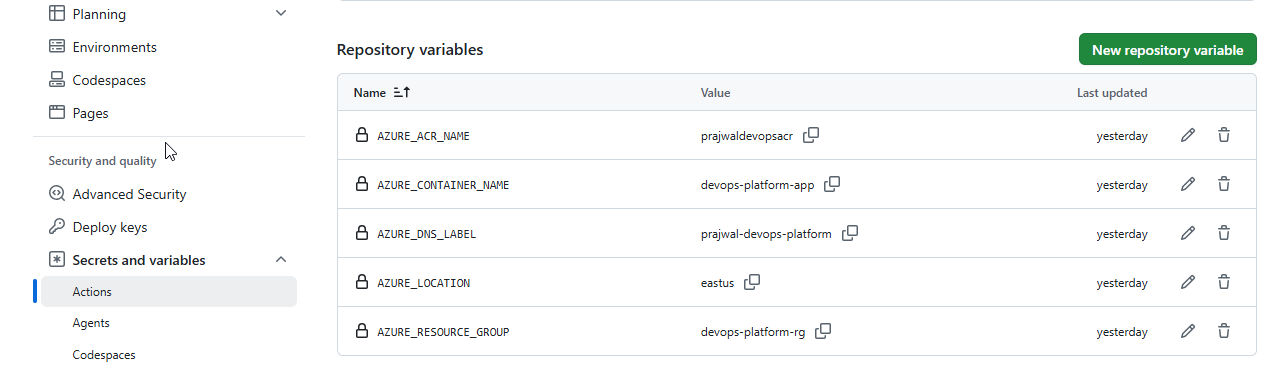The image size is (1272, 377).
Task: Click the Last updated column header
Action: click(1112, 93)
